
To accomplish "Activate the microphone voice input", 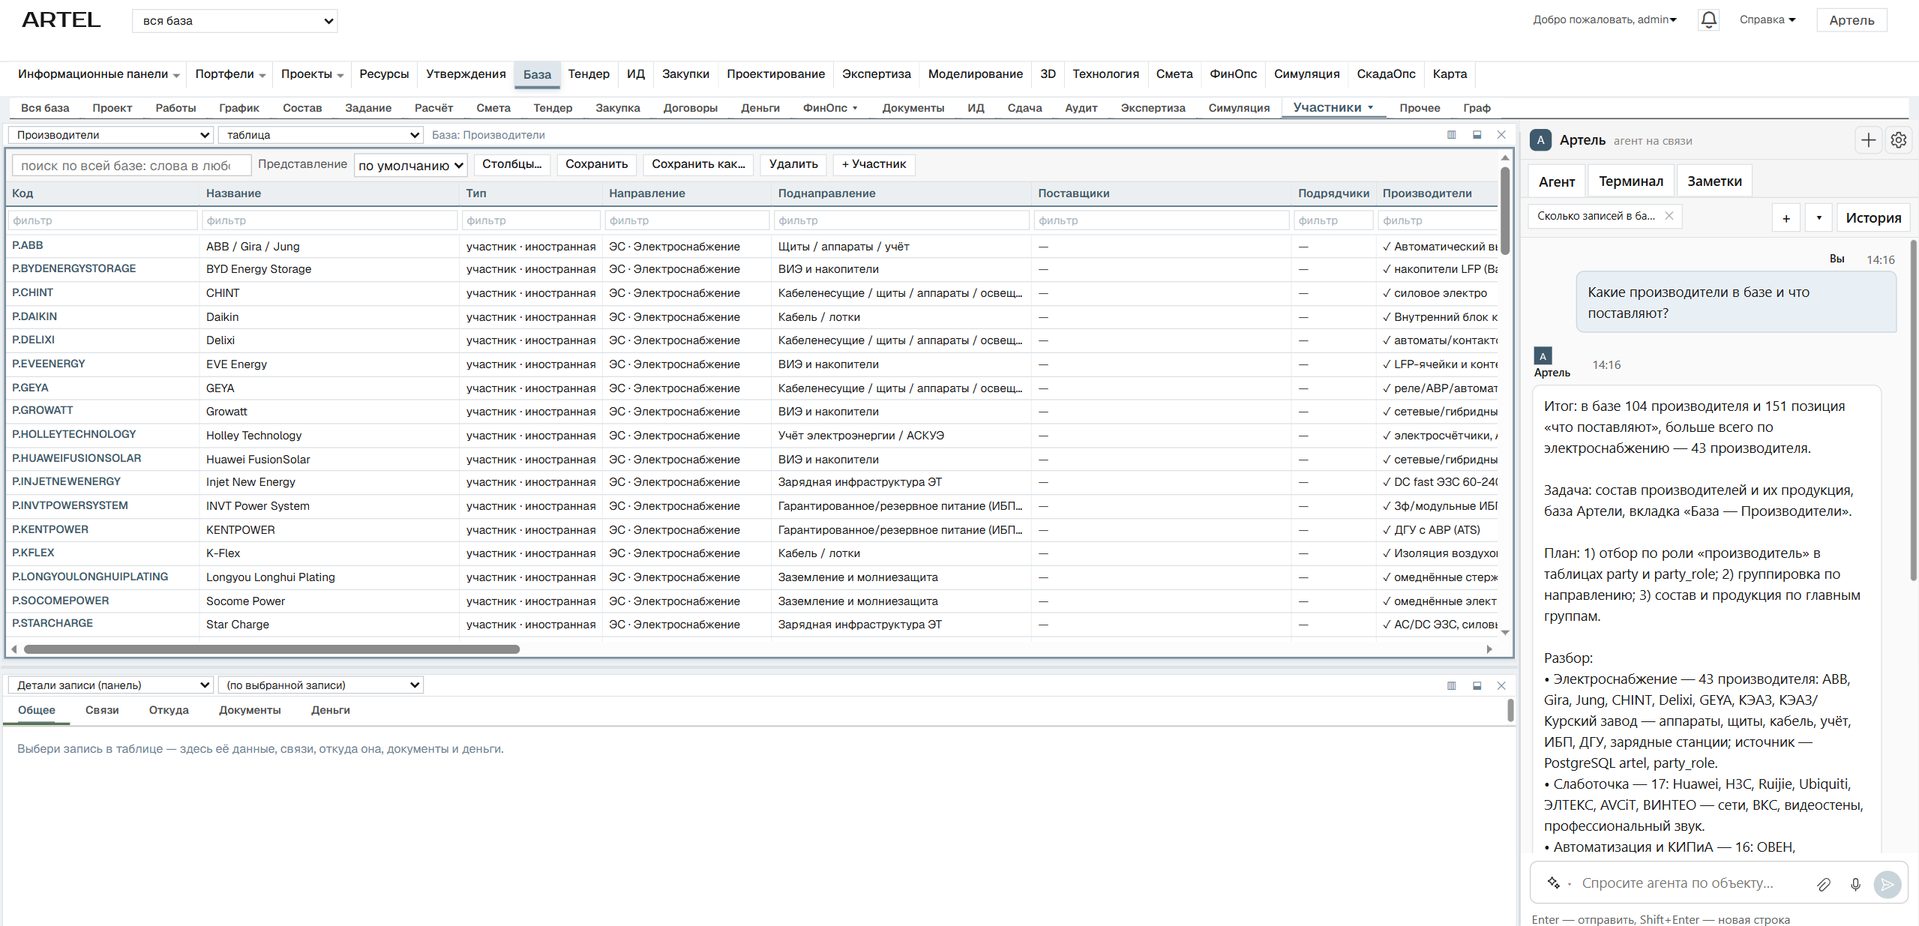I will pyautogui.click(x=1855, y=884).
